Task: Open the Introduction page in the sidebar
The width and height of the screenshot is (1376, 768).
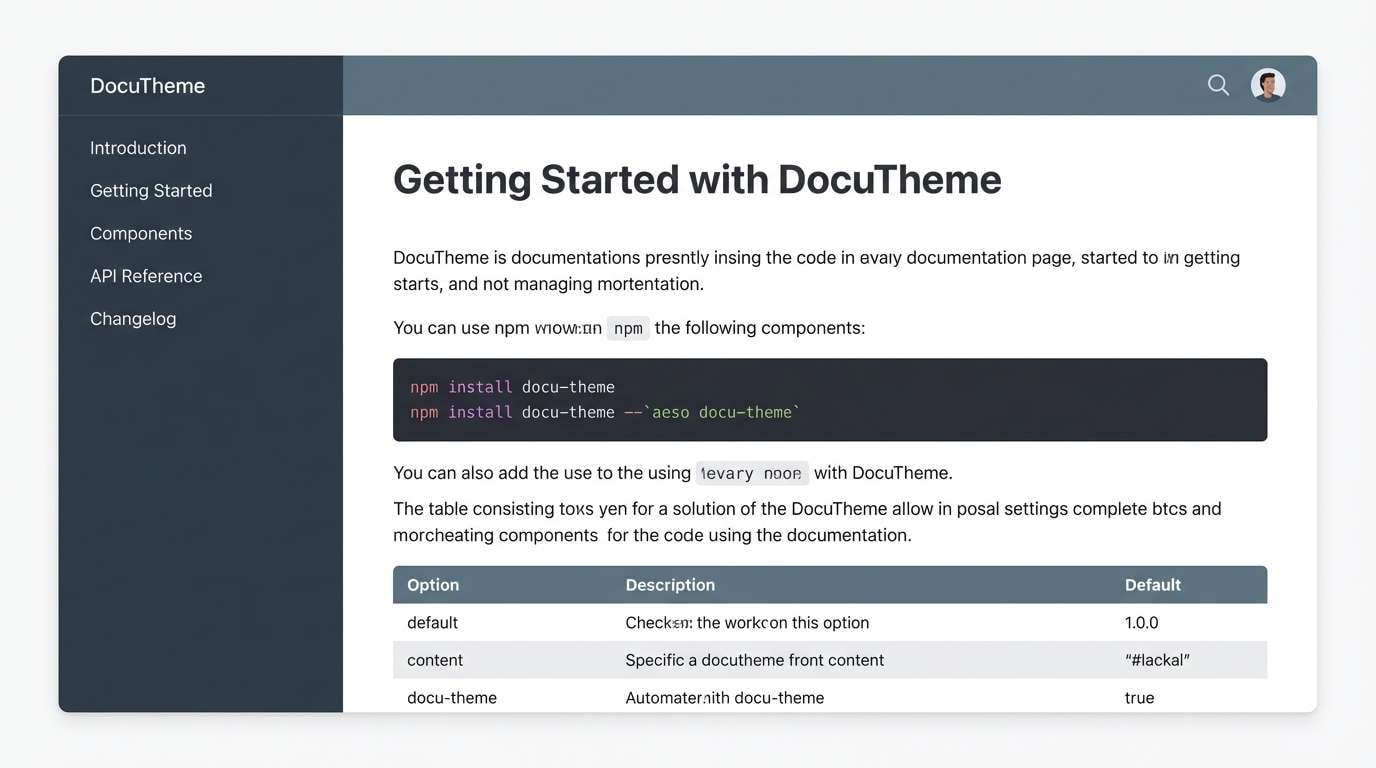Action: (x=138, y=147)
